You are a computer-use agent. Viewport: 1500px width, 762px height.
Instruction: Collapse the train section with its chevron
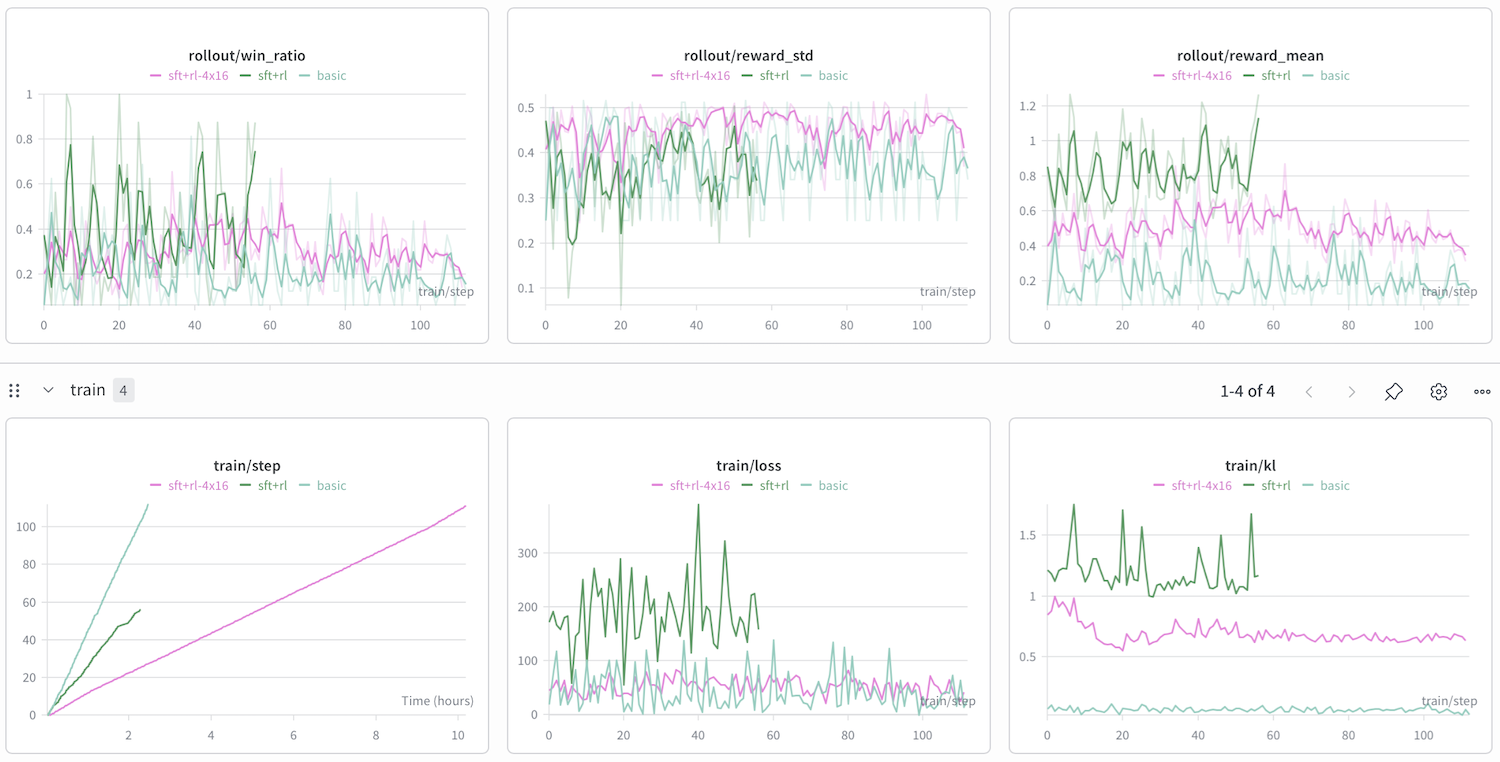(48, 390)
